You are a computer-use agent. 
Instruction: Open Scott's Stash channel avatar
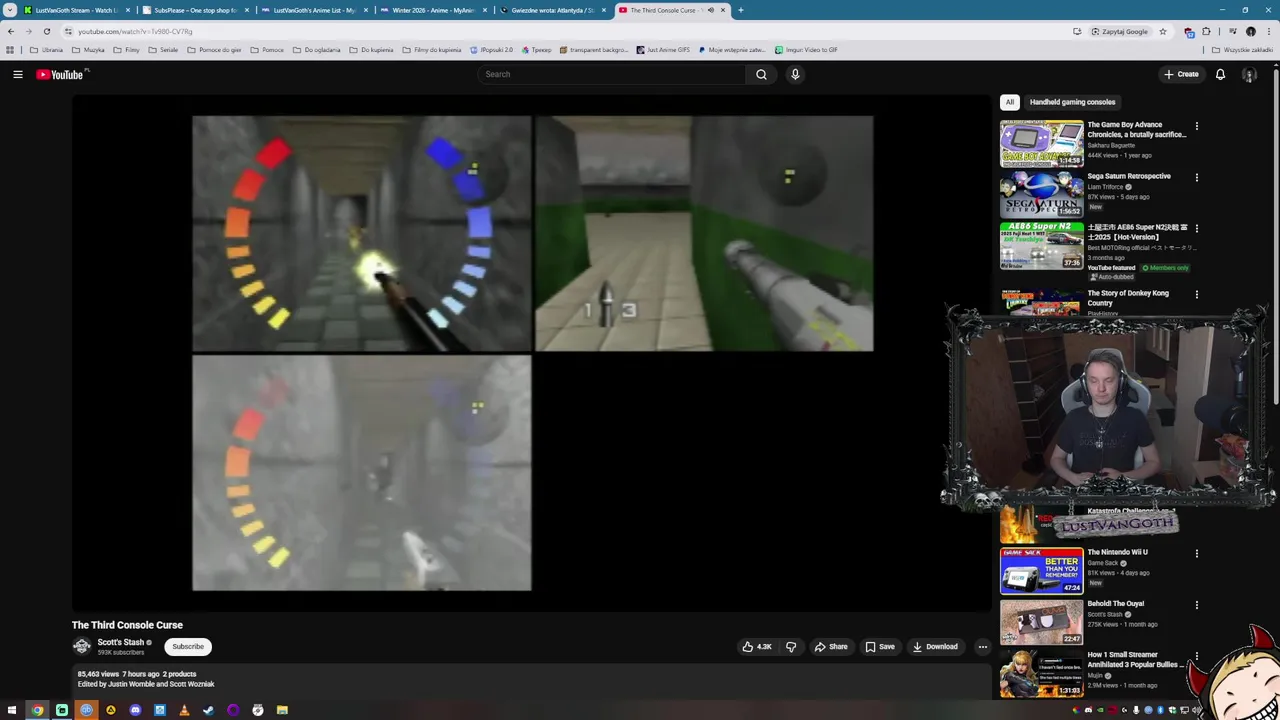coord(82,646)
